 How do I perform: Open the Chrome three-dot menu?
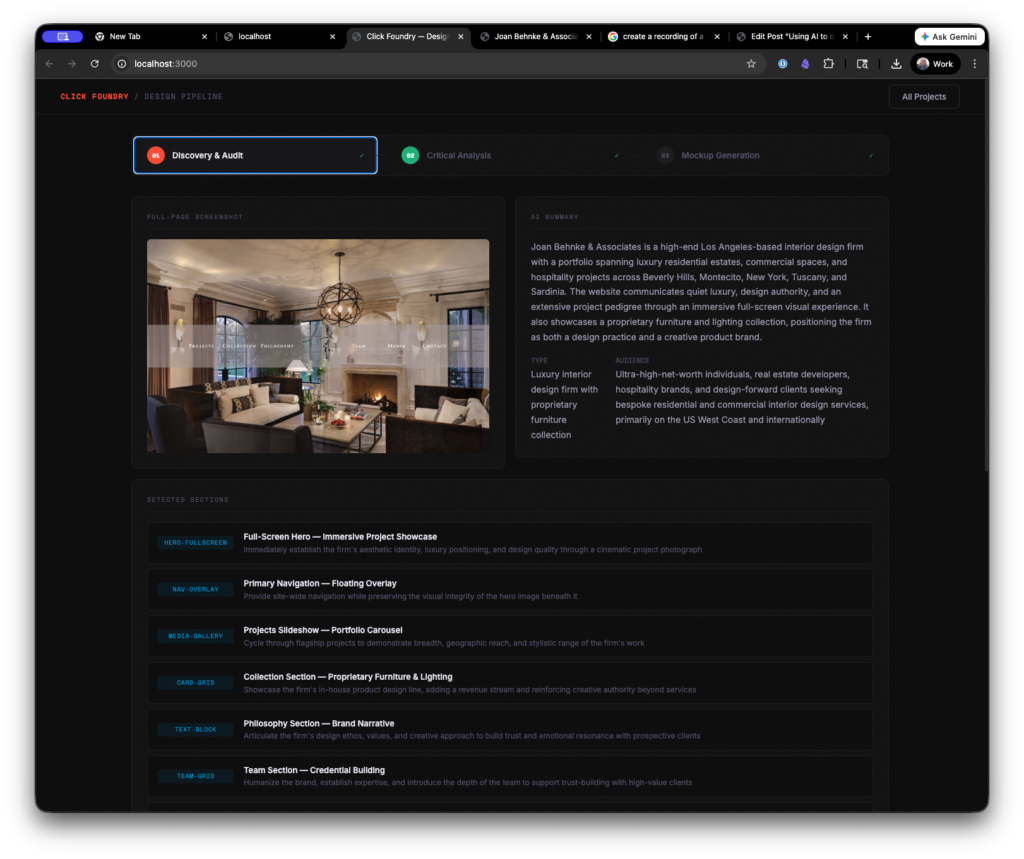point(975,64)
